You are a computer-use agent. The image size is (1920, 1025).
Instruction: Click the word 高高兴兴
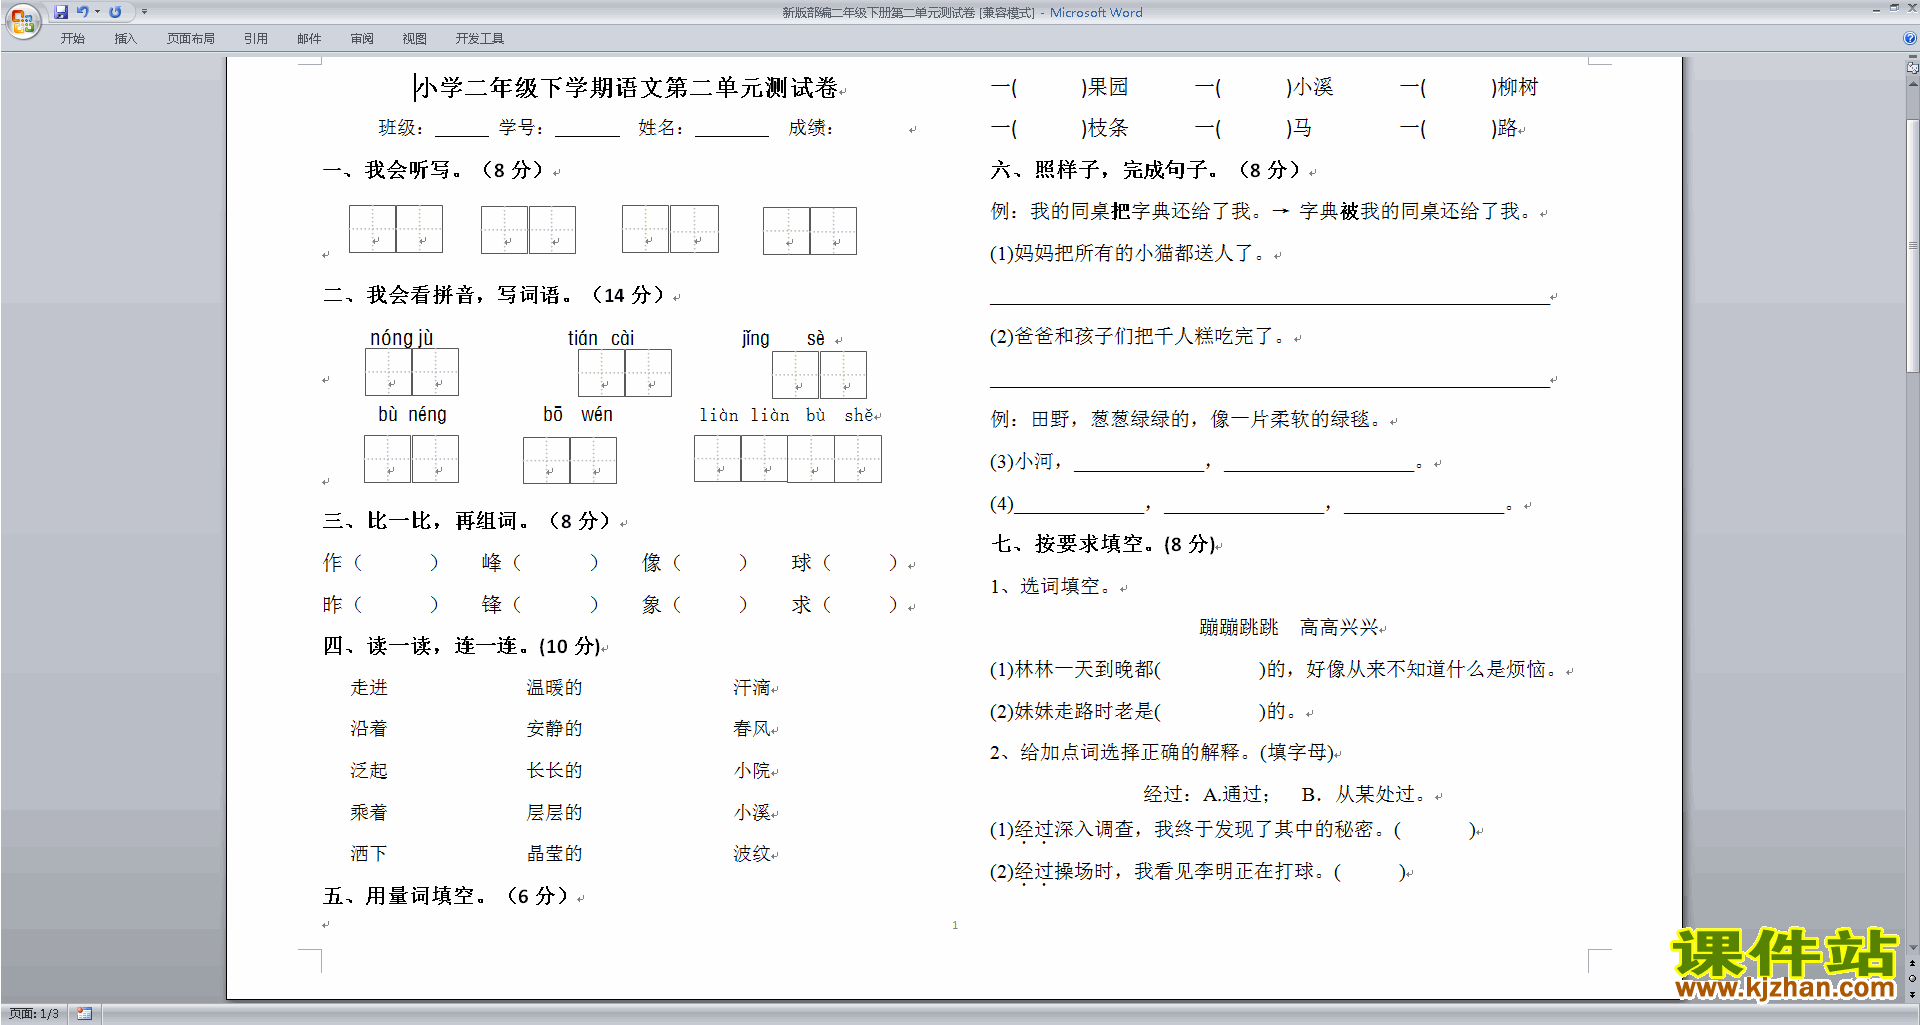tap(1339, 628)
